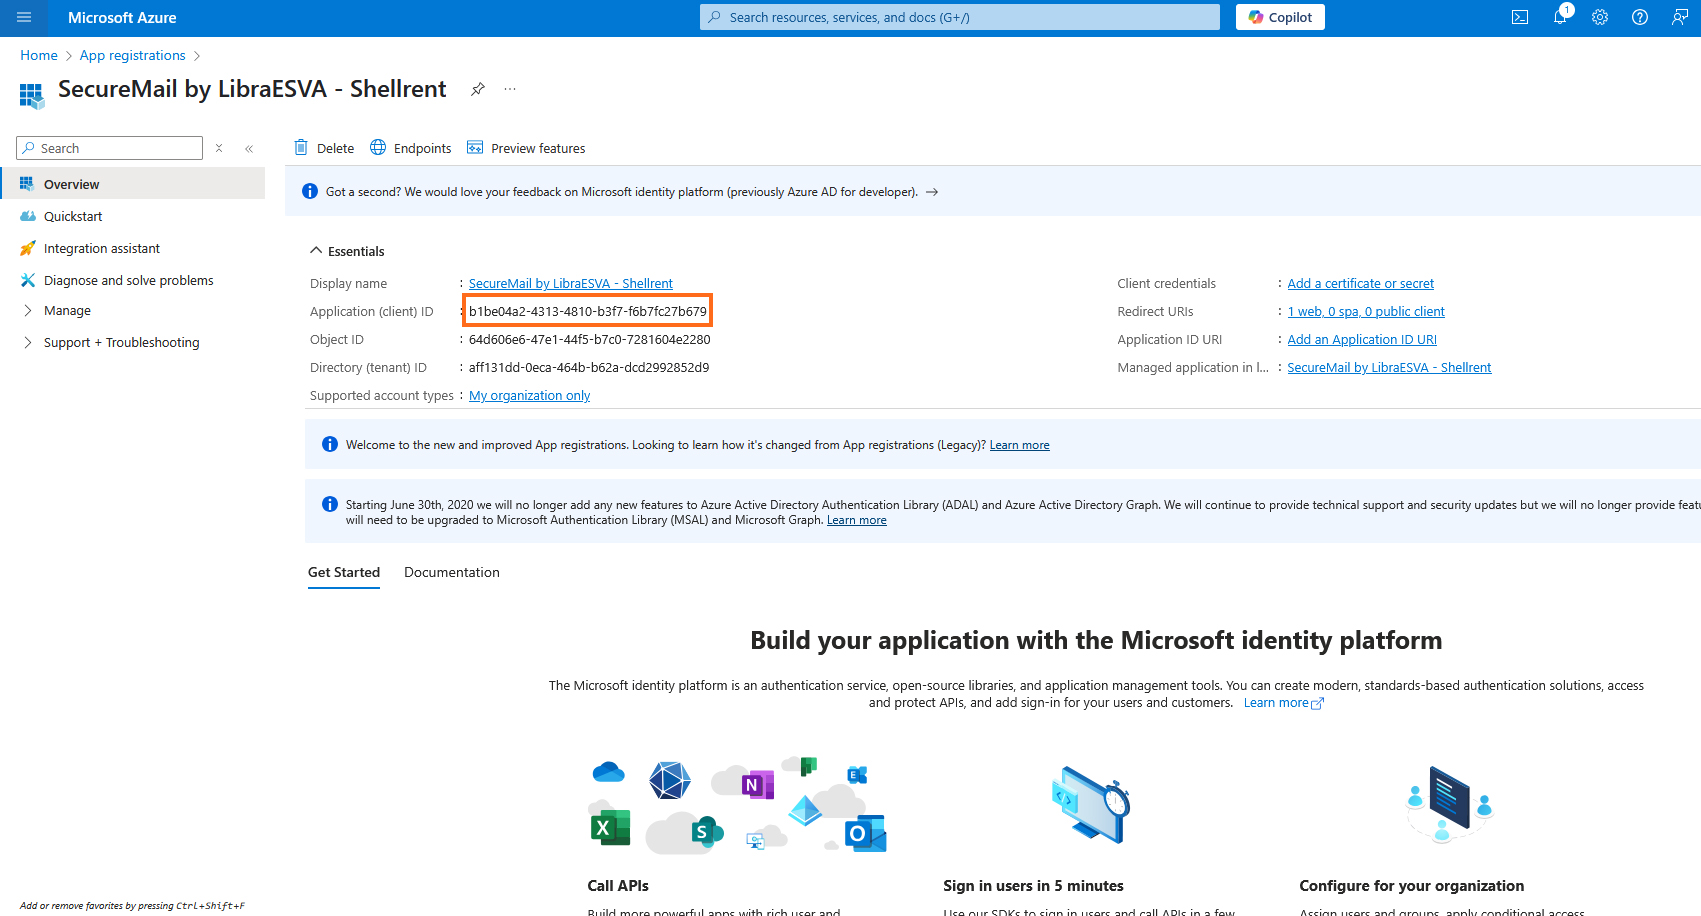Open Learn more external link under platform description
The width and height of the screenshot is (1701, 916).
click(1283, 703)
